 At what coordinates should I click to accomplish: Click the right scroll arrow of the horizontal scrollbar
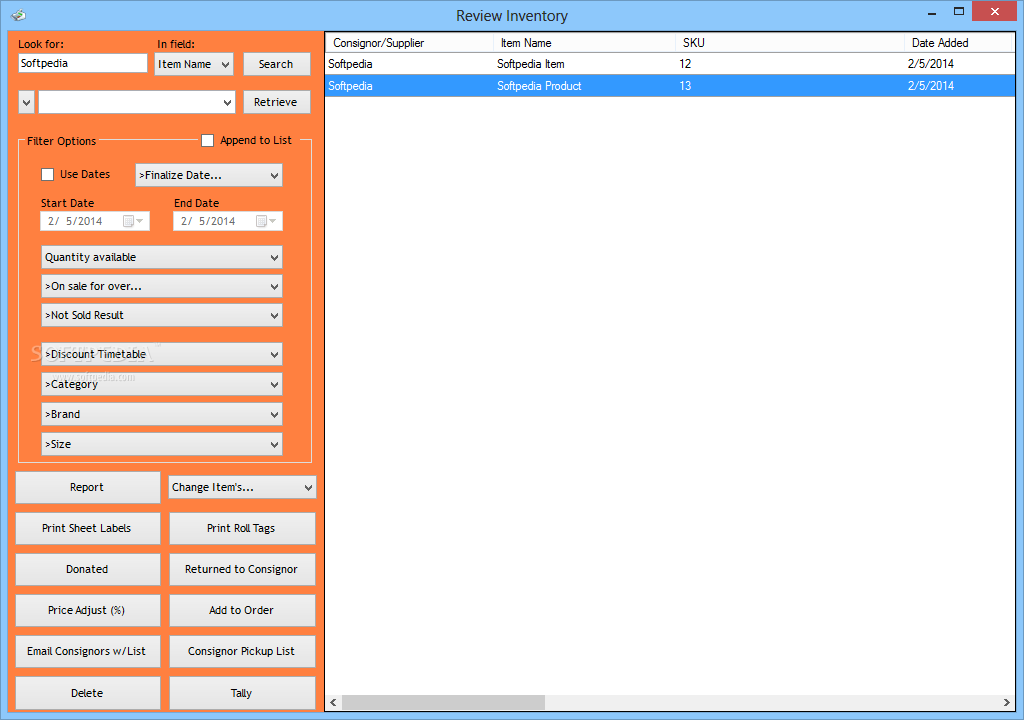click(x=1006, y=702)
